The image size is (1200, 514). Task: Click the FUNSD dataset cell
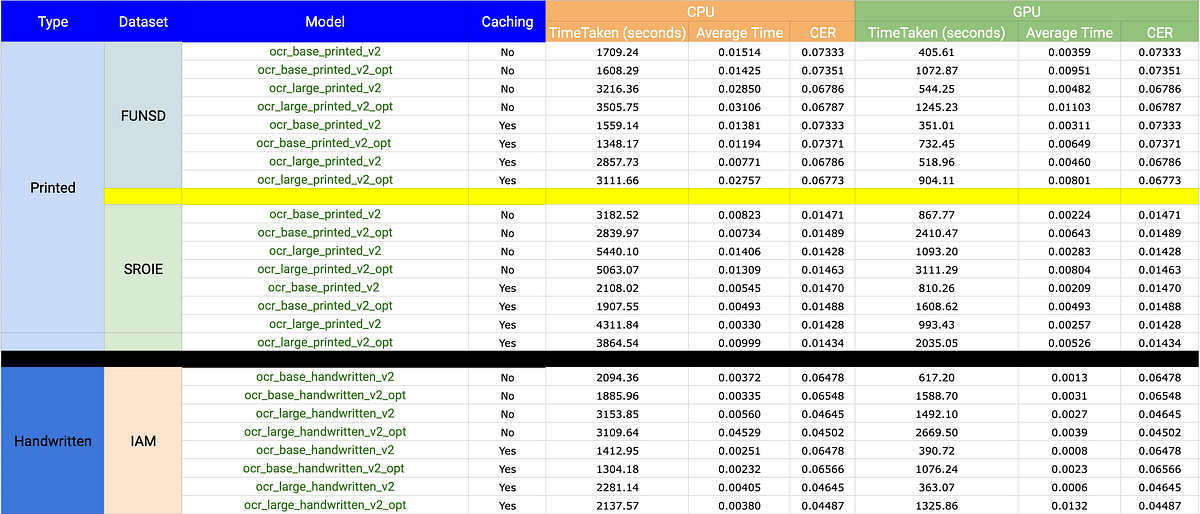(143, 115)
